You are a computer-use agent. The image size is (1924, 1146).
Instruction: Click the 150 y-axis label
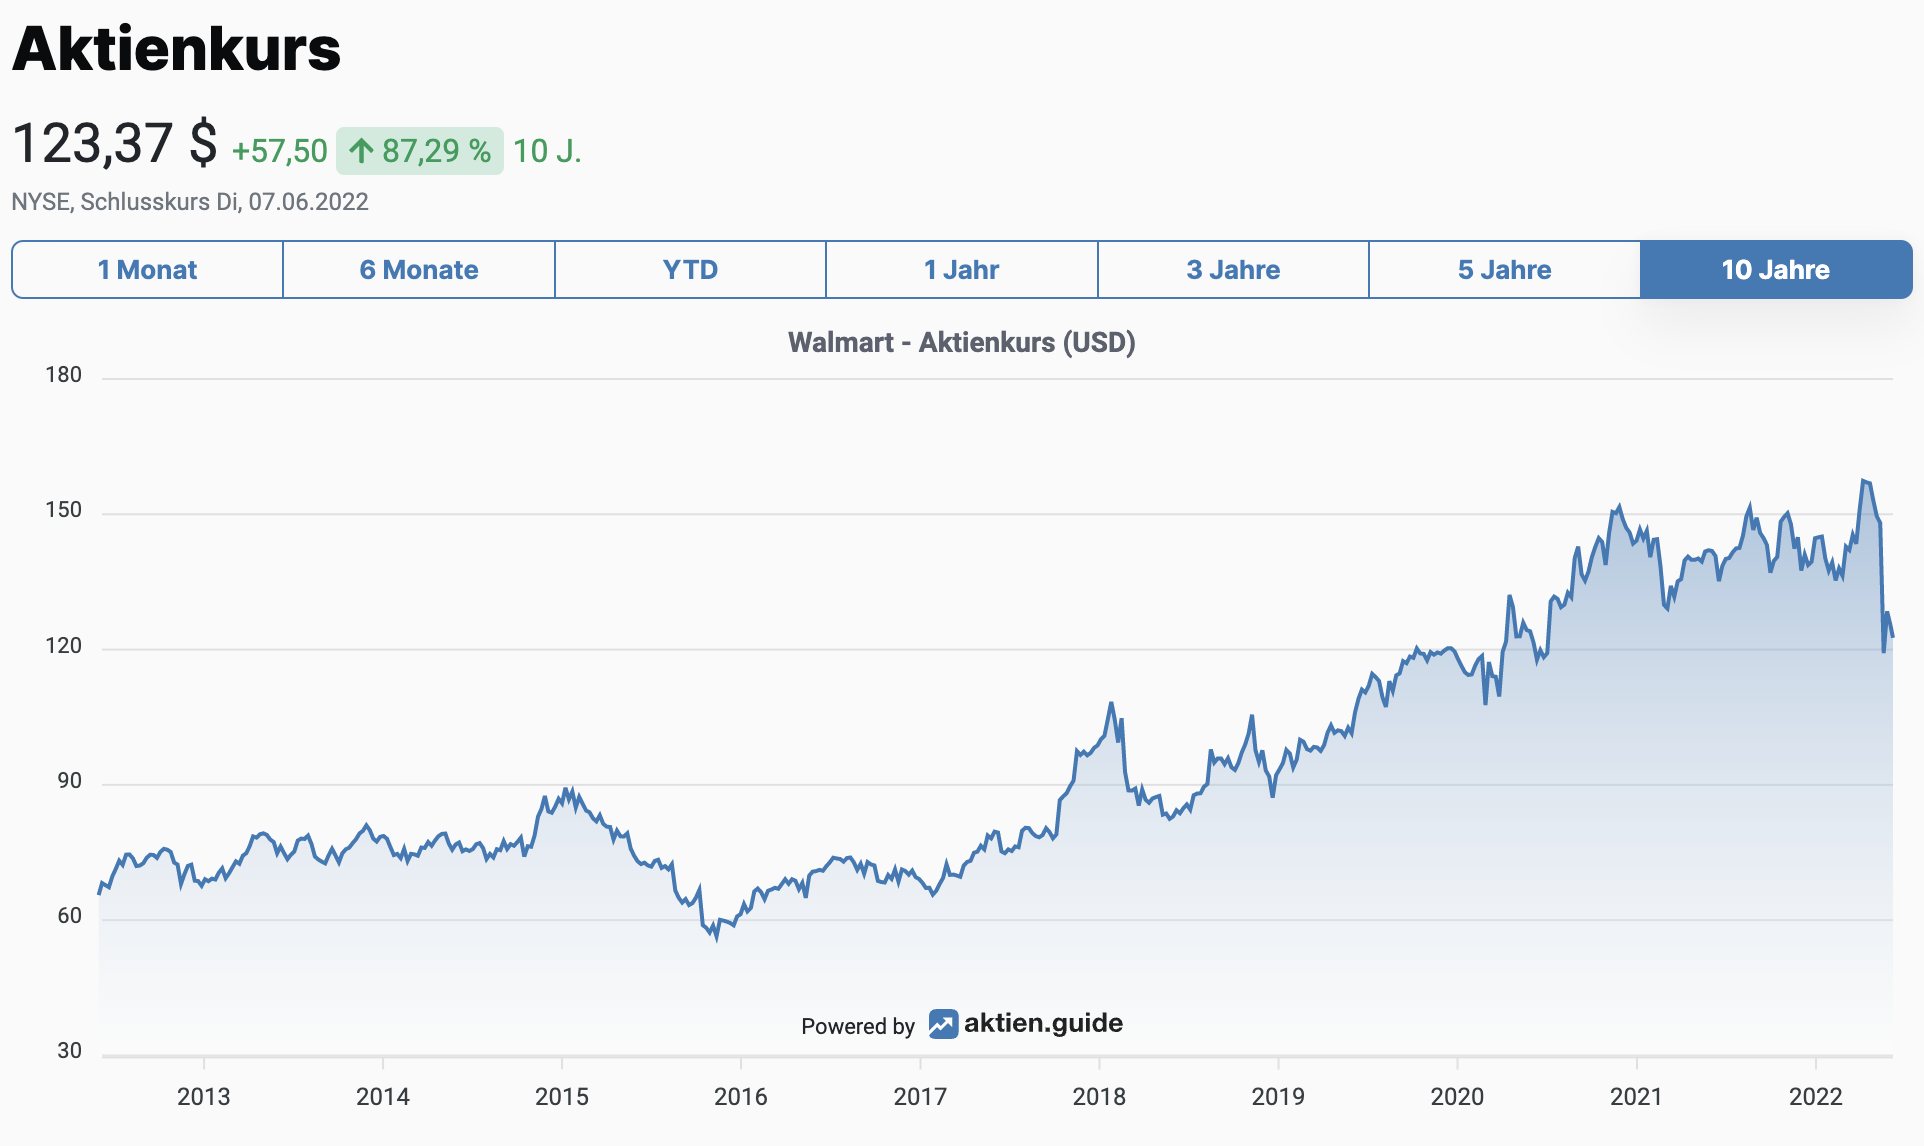pyautogui.click(x=63, y=510)
